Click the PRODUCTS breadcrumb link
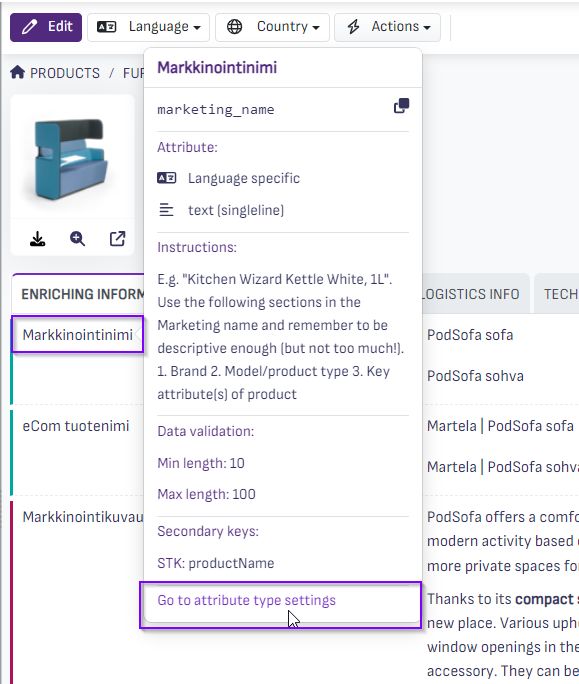 [65, 73]
